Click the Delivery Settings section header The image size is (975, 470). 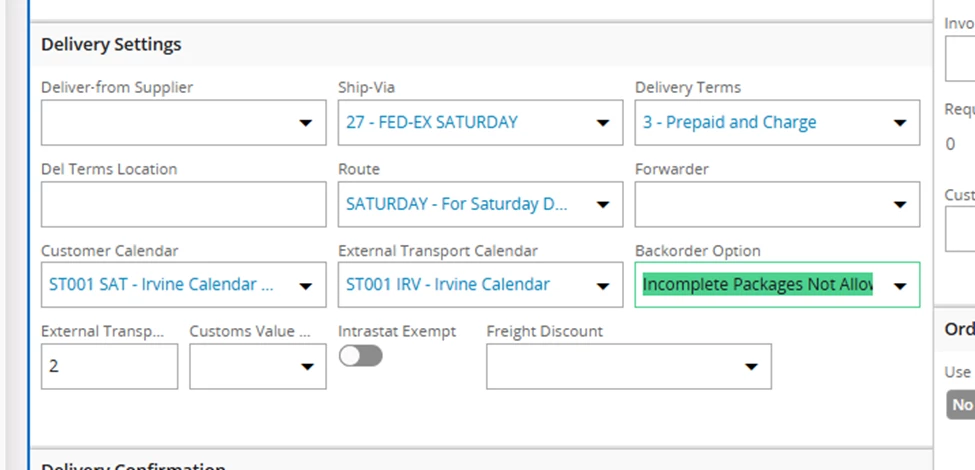[x=111, y=44]
